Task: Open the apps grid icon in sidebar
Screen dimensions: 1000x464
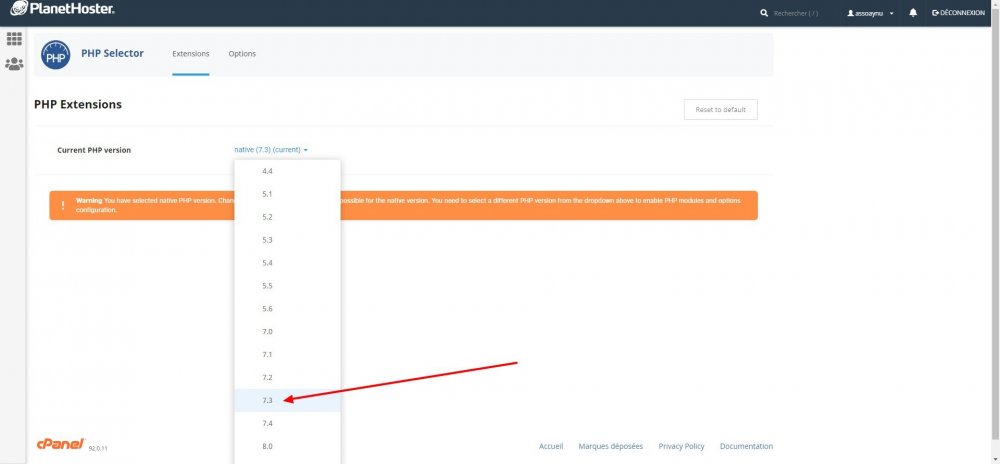Action: pos(14,39)
